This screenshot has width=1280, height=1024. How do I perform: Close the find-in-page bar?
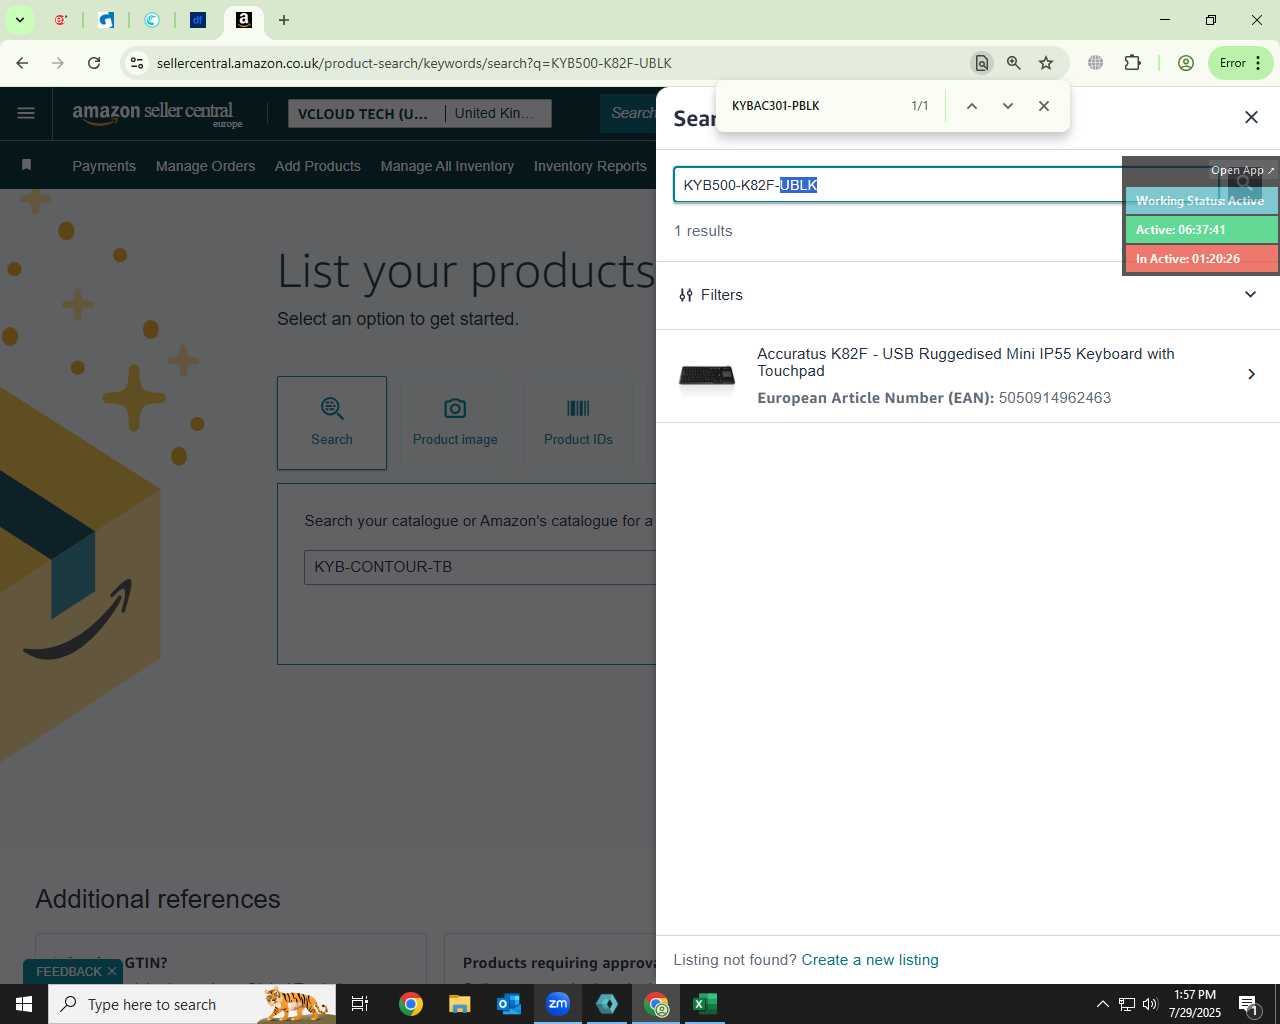1044,106
